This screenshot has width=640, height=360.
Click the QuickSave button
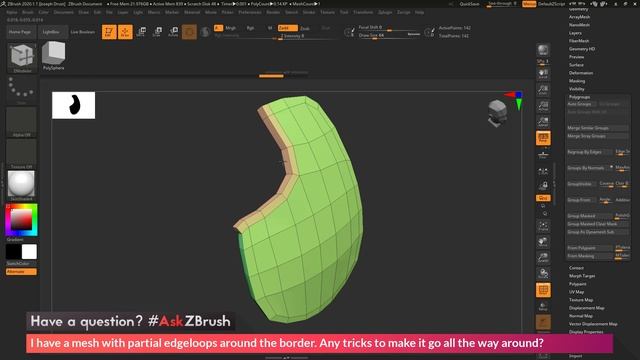point(469,4)
